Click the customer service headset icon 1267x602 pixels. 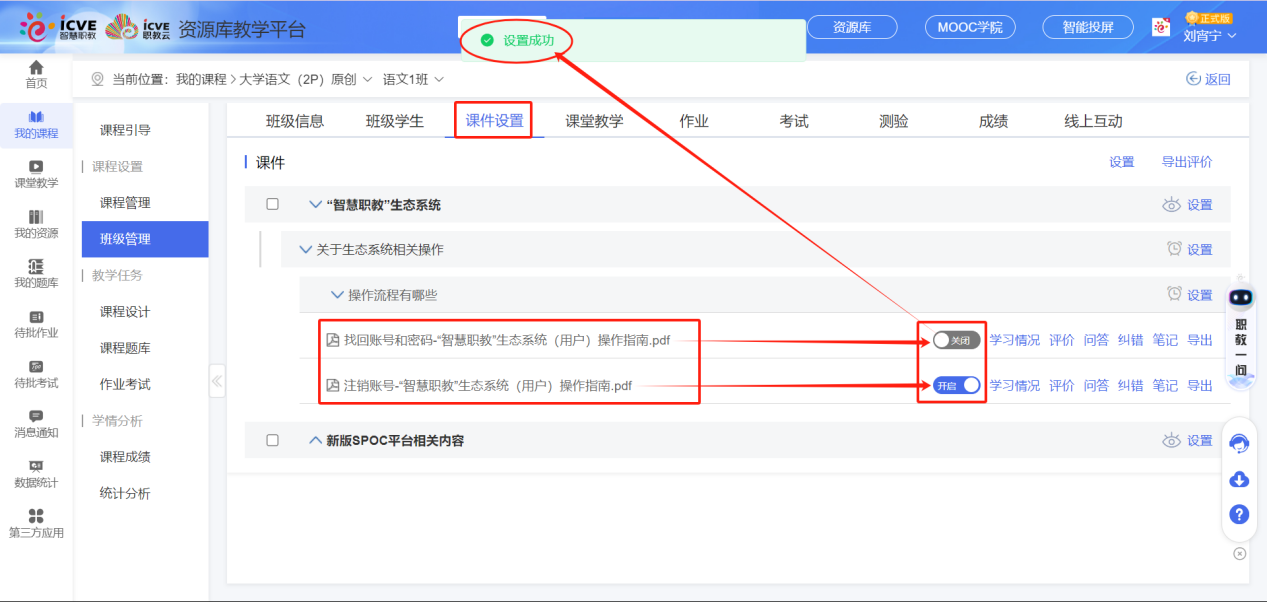(x=1238, y=445)
